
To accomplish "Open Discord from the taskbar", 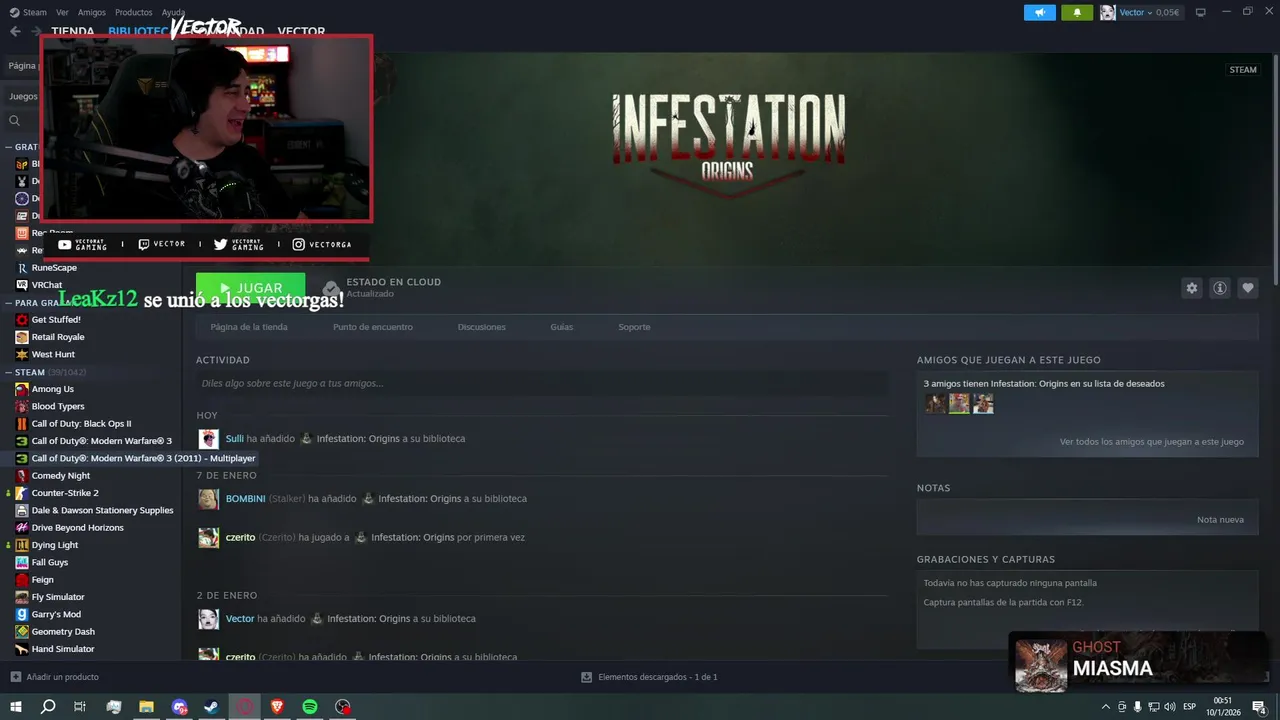I will [x=179, y=707].
